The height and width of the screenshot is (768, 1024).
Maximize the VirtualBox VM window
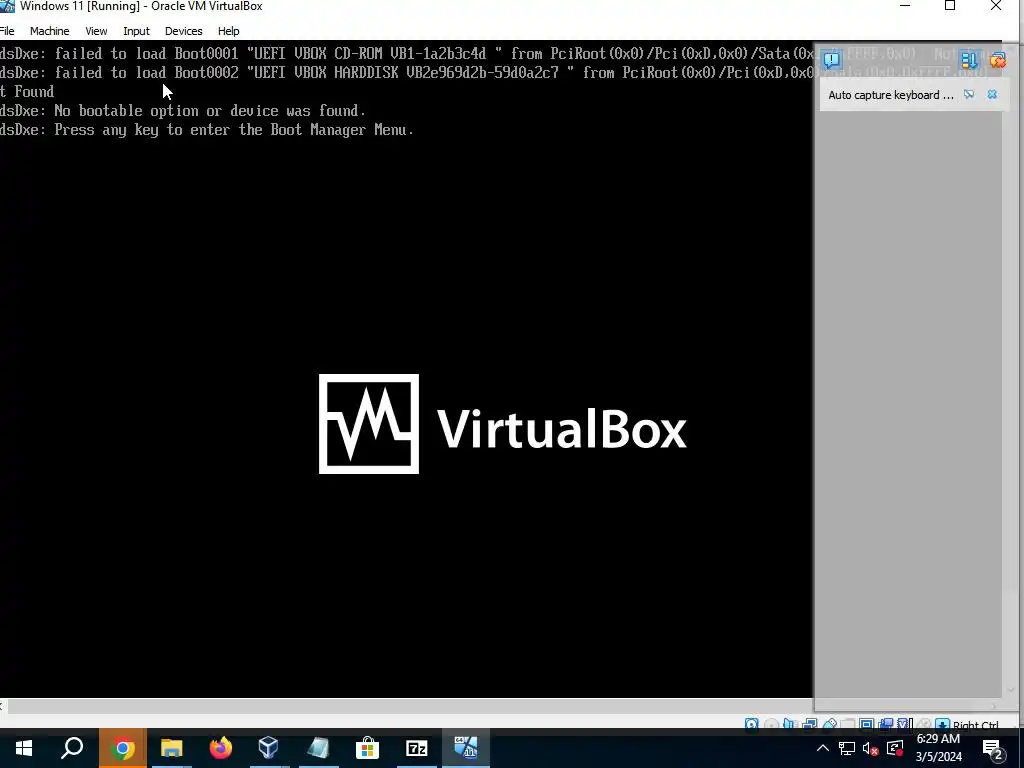pyautogui.click(x=950, y=7)
